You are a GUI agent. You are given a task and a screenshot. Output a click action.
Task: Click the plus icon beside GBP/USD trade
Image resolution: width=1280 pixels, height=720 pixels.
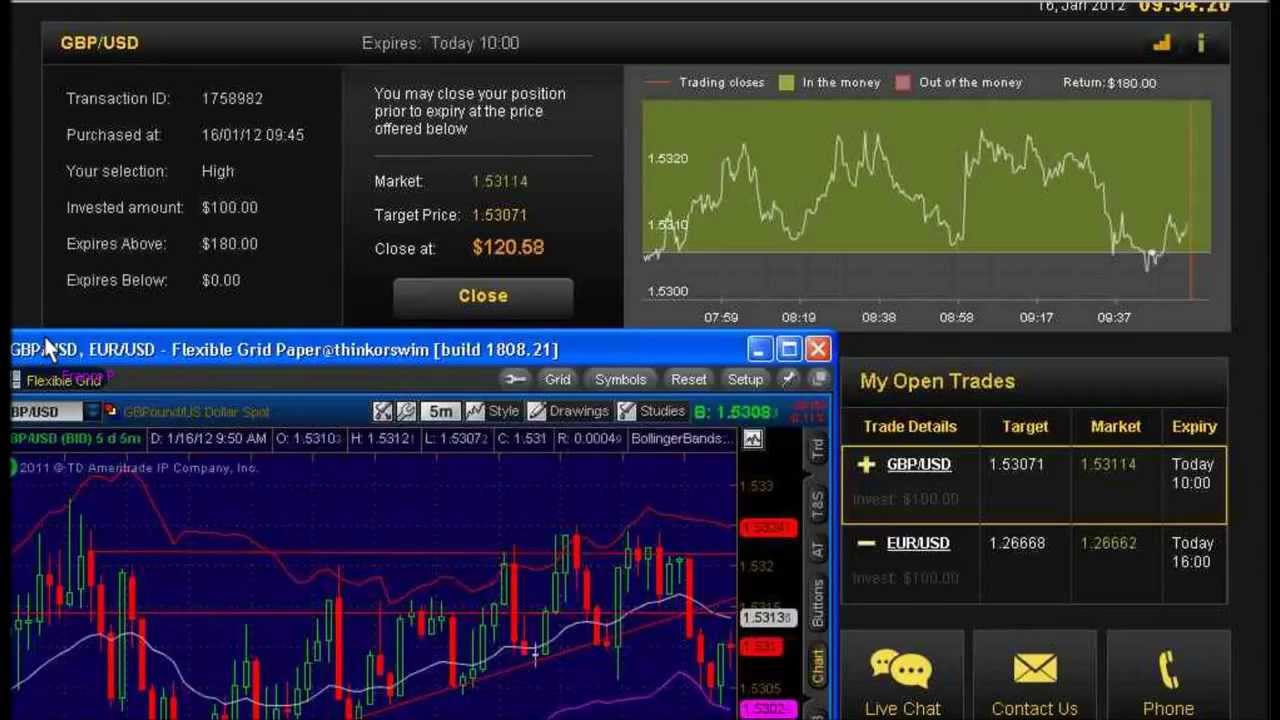point(866,464)
